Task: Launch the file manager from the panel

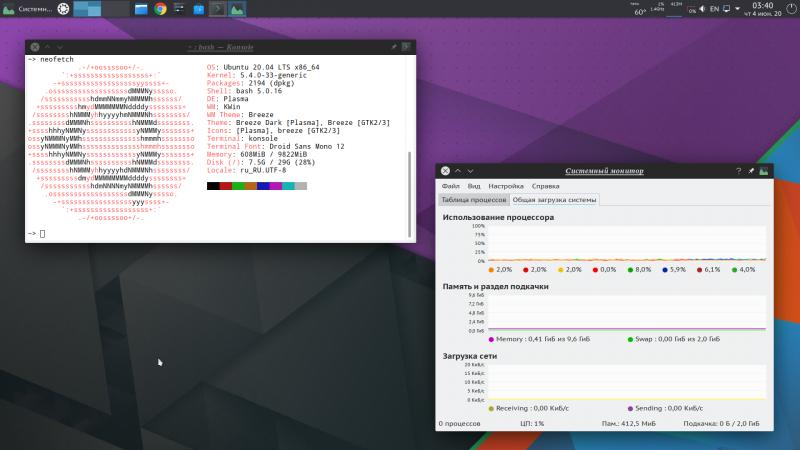Action: point(141,9)
